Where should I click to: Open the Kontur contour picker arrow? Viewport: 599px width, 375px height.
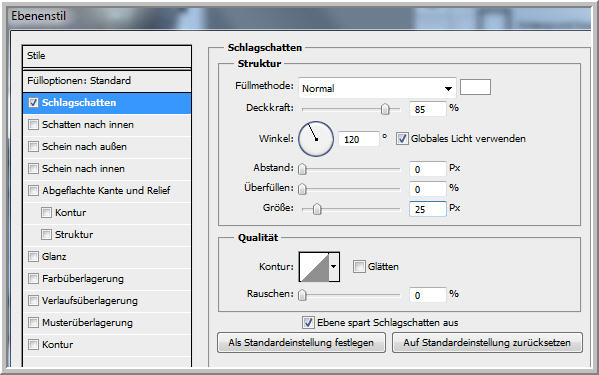point(334,267)
